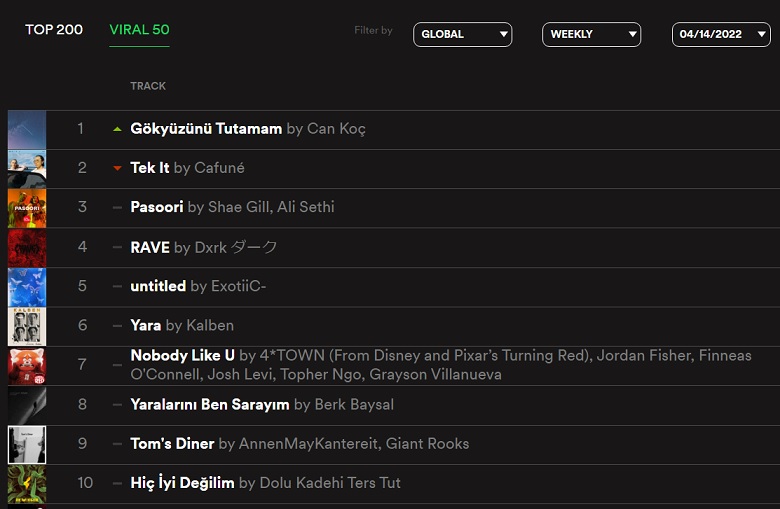Open track Yara by Kalben
Screen dimensions: 780x509
tap(182, 325)
